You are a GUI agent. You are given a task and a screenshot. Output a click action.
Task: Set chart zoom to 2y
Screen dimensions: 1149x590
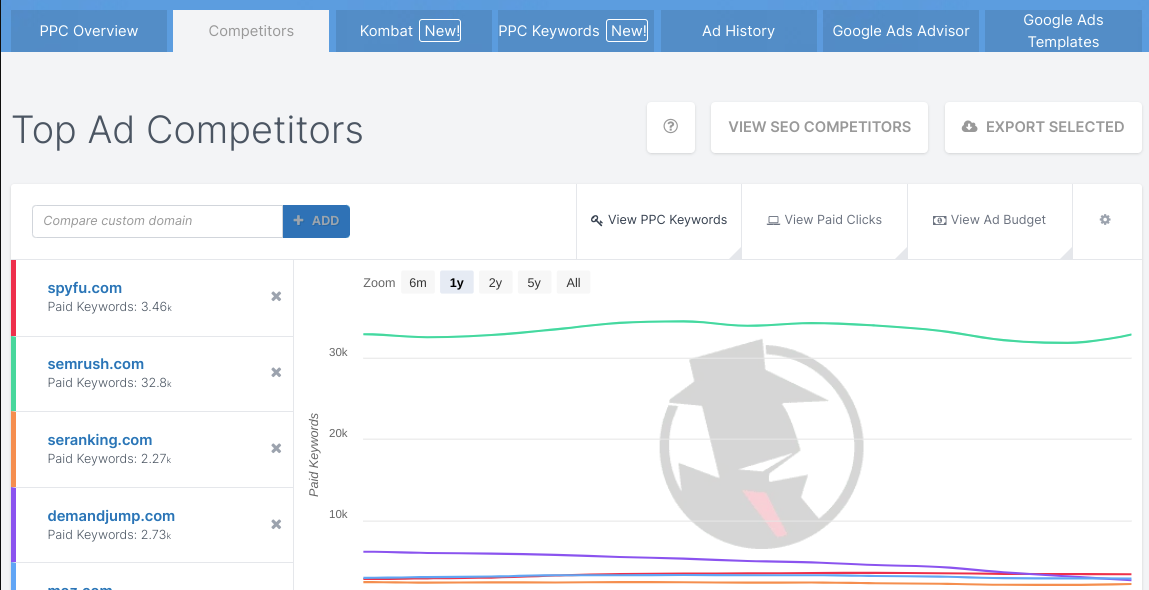[495, 282]
